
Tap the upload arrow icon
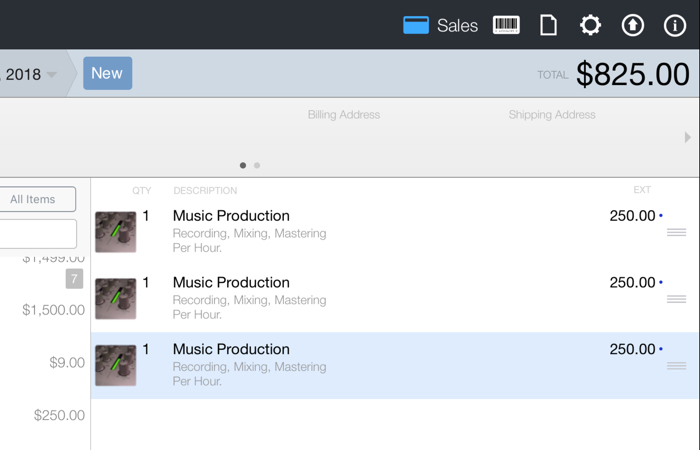[x=632, y=25]
